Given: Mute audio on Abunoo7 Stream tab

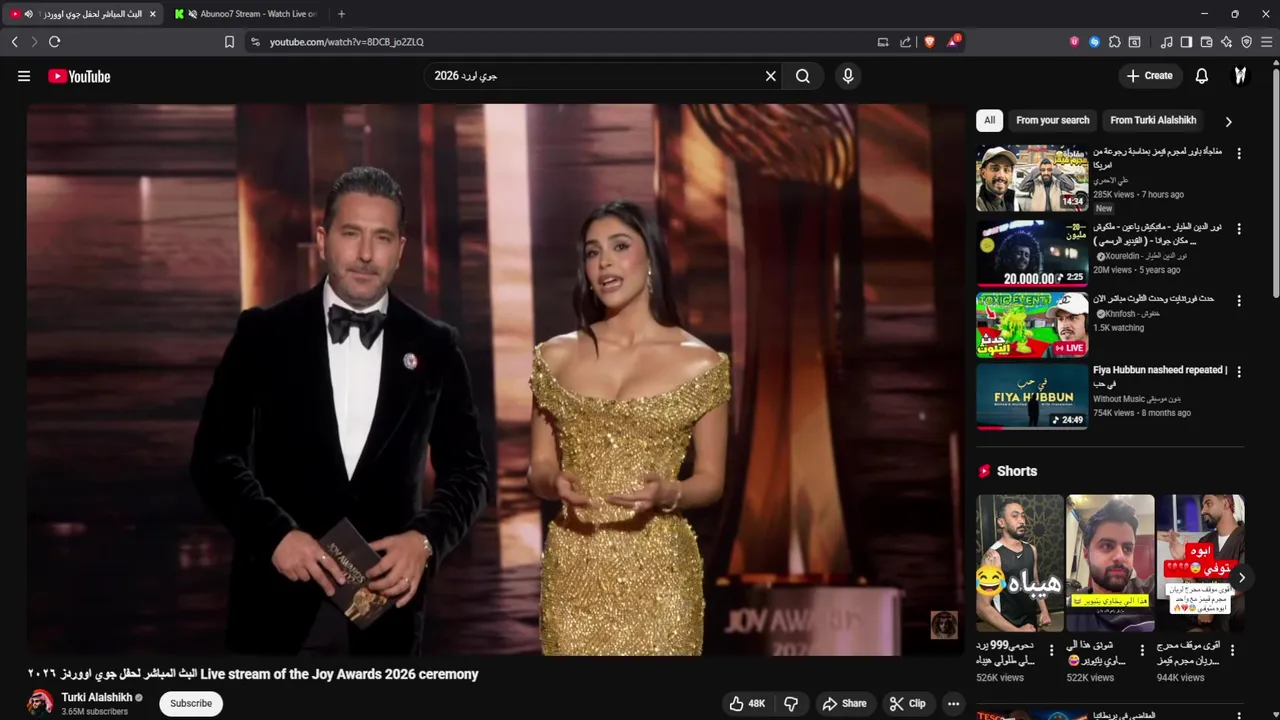Looking at the screenshot, I should tap(192, 14).
